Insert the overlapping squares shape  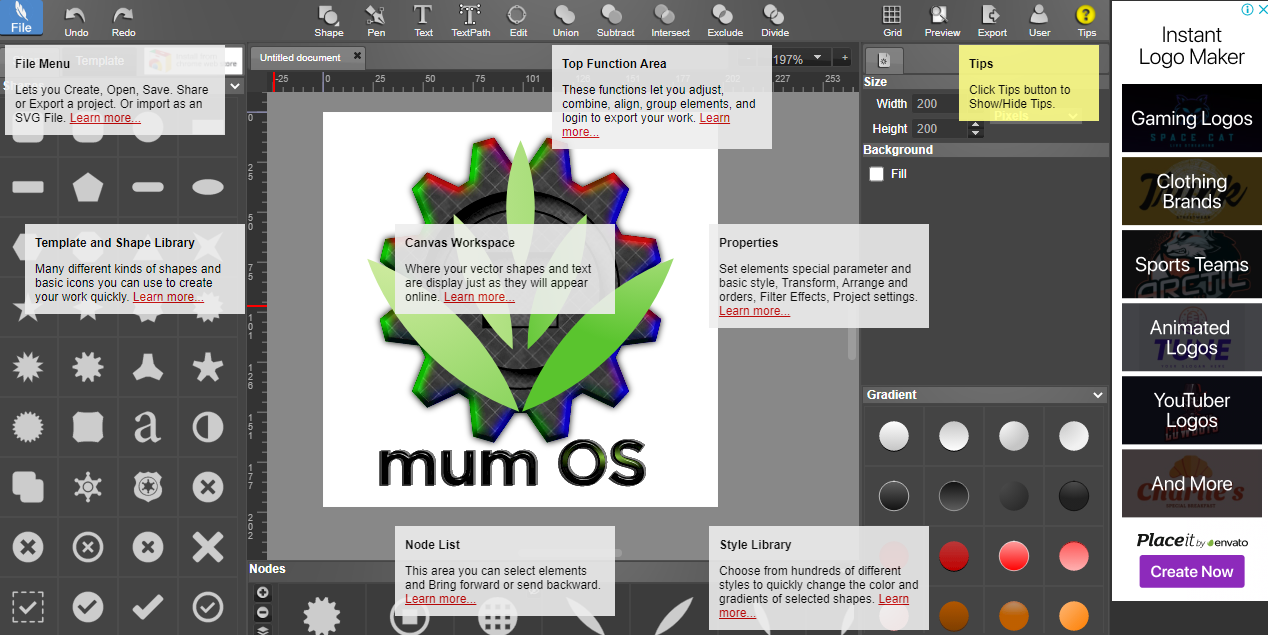tap(28, 487)
